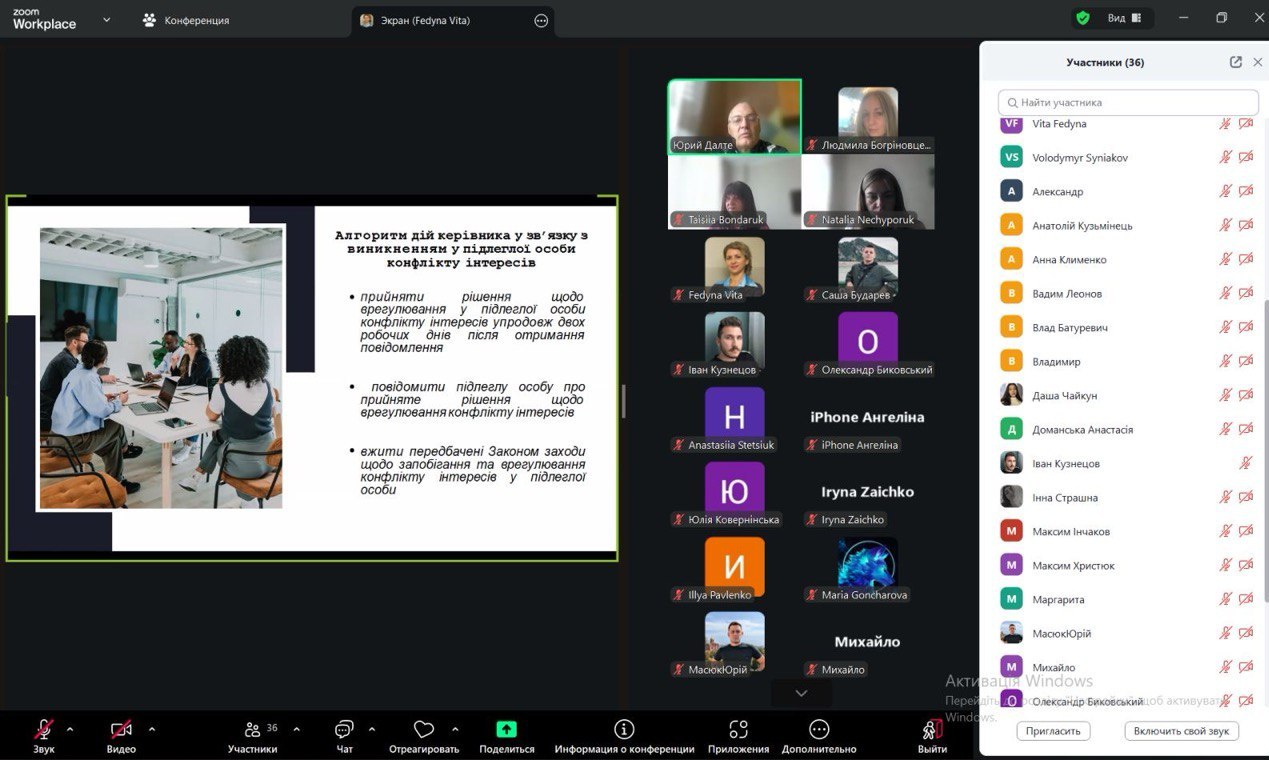Turn on camera with Видео button
The image size is (1269, 760).
click(x=121, y=730)
